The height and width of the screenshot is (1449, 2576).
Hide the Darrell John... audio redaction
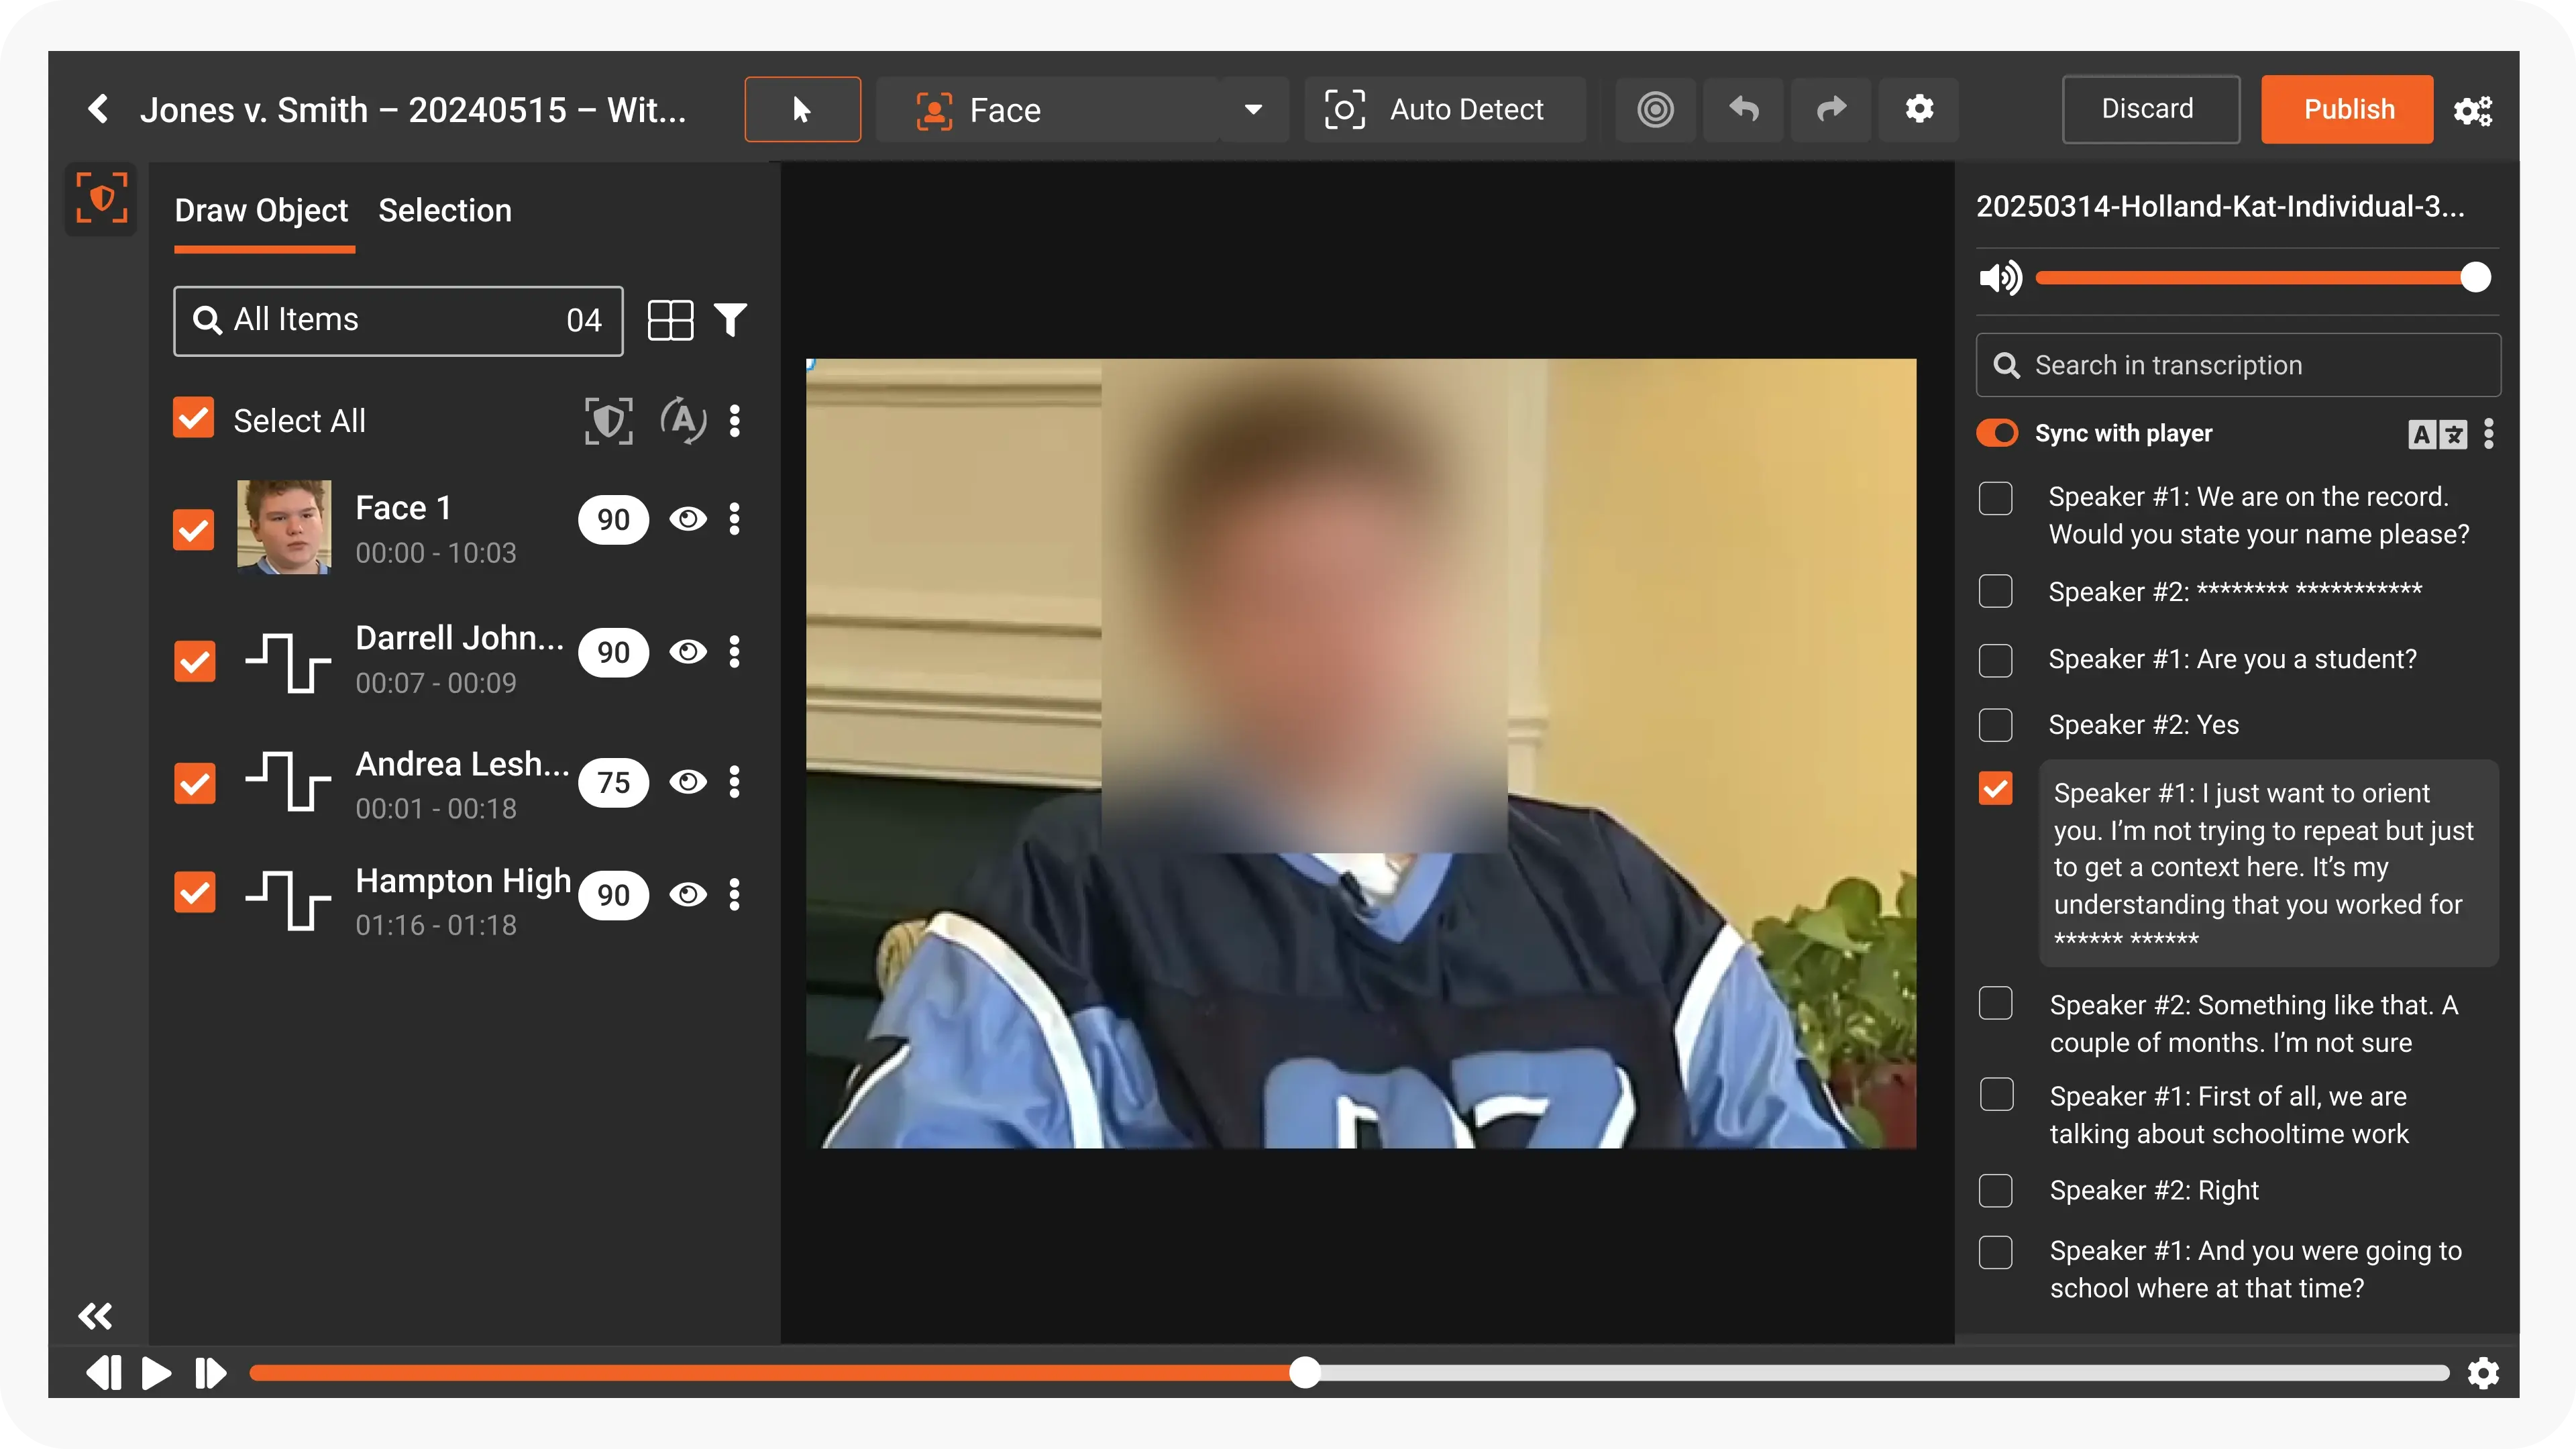tap(688, 652)
